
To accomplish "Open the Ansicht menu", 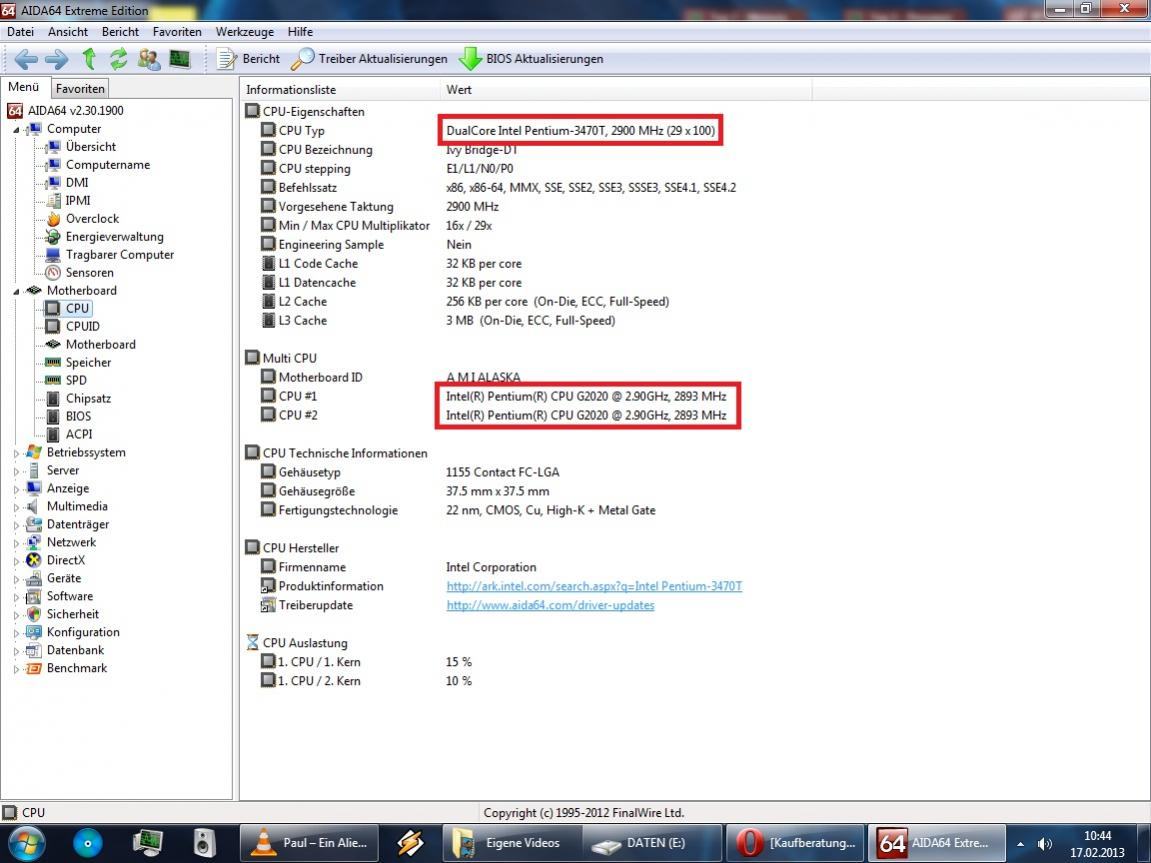I will point(68,32).
